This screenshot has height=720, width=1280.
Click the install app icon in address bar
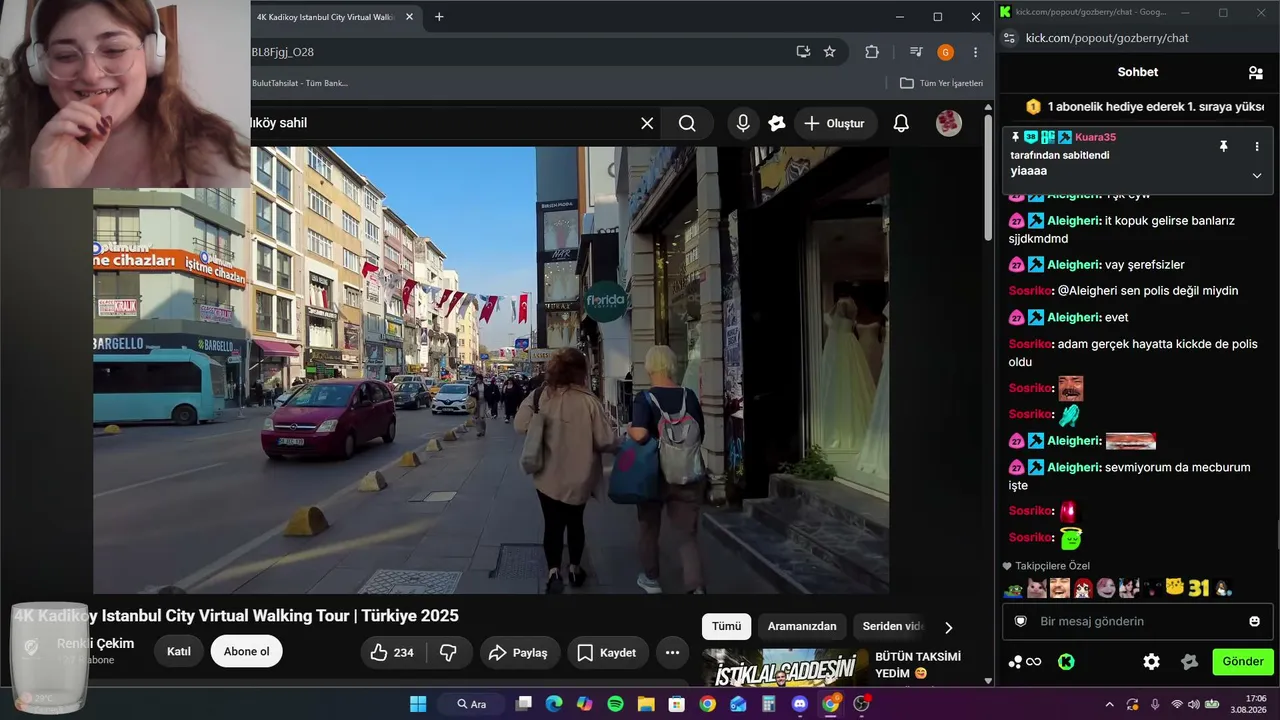point(802,52)
